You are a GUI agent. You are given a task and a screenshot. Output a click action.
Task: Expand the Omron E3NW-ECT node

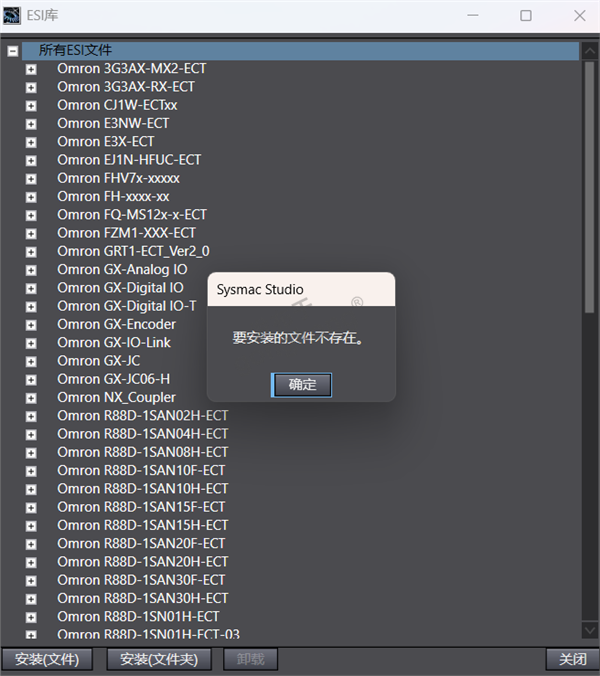click(x=31, y=124)
